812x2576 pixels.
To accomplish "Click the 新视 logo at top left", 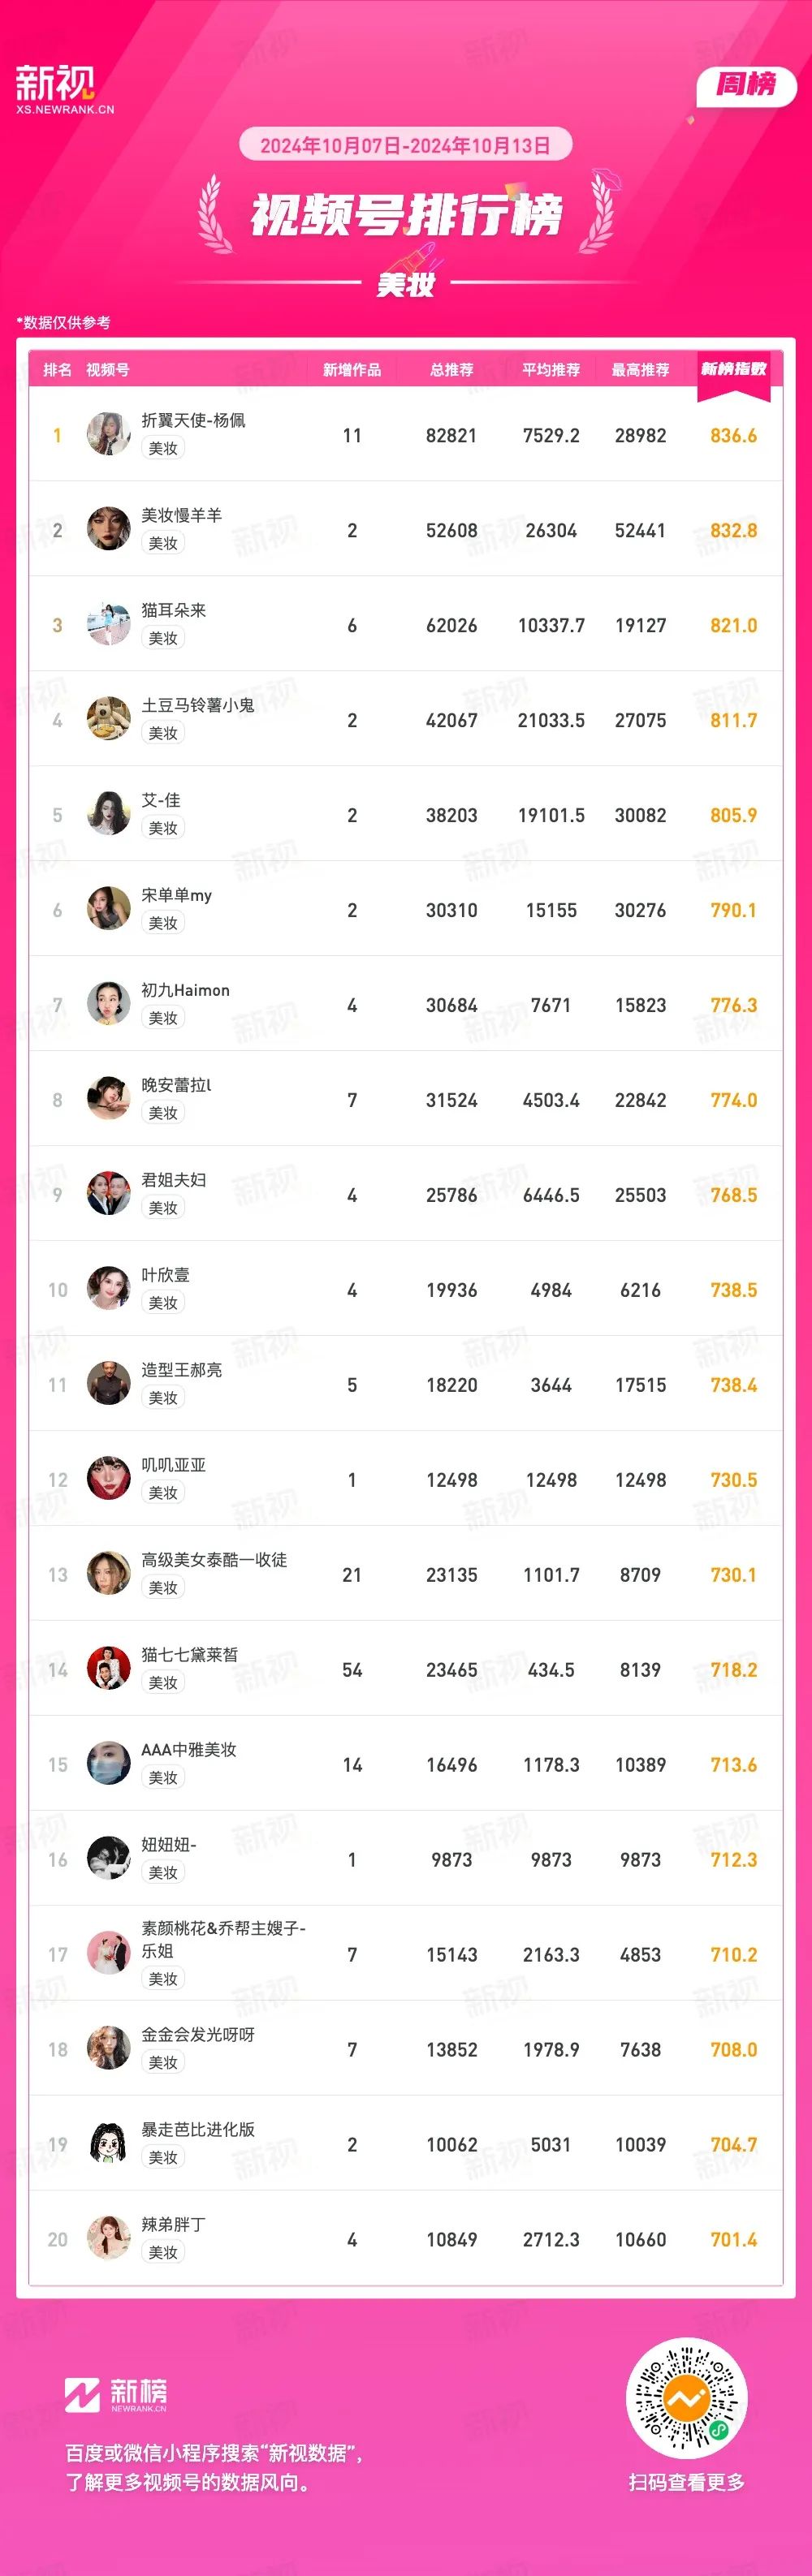I will [x=65, y=89].
